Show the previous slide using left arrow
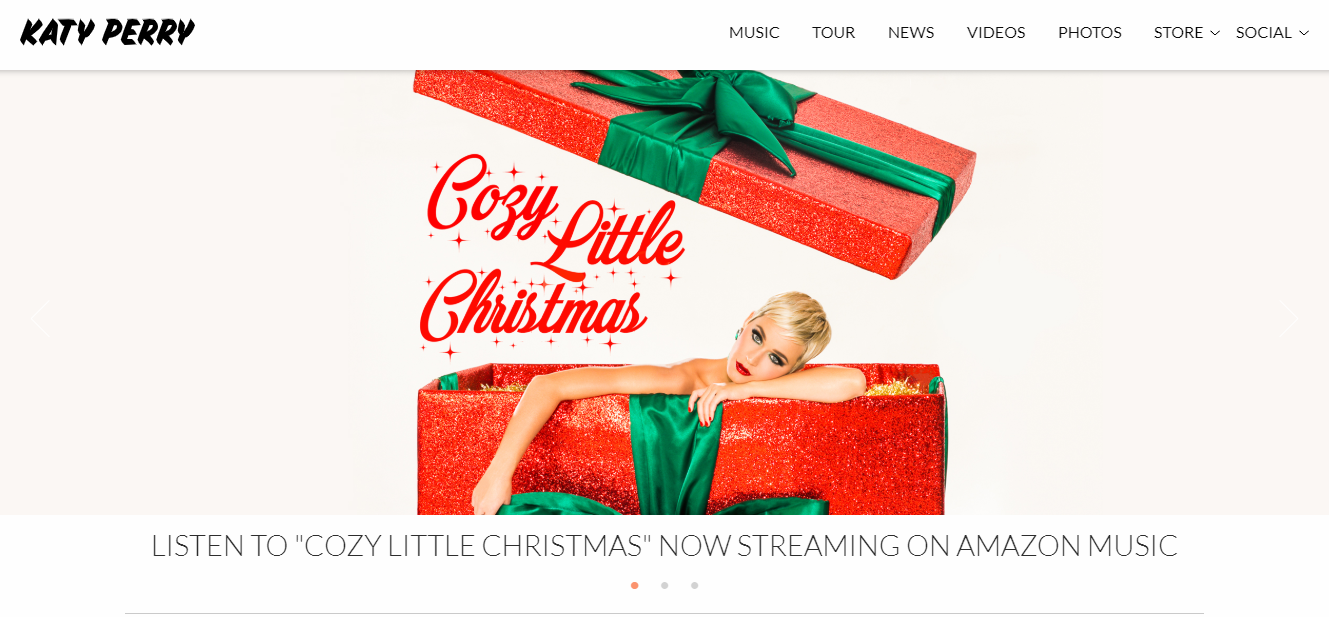1329x617 pixels. coord(40,319)
